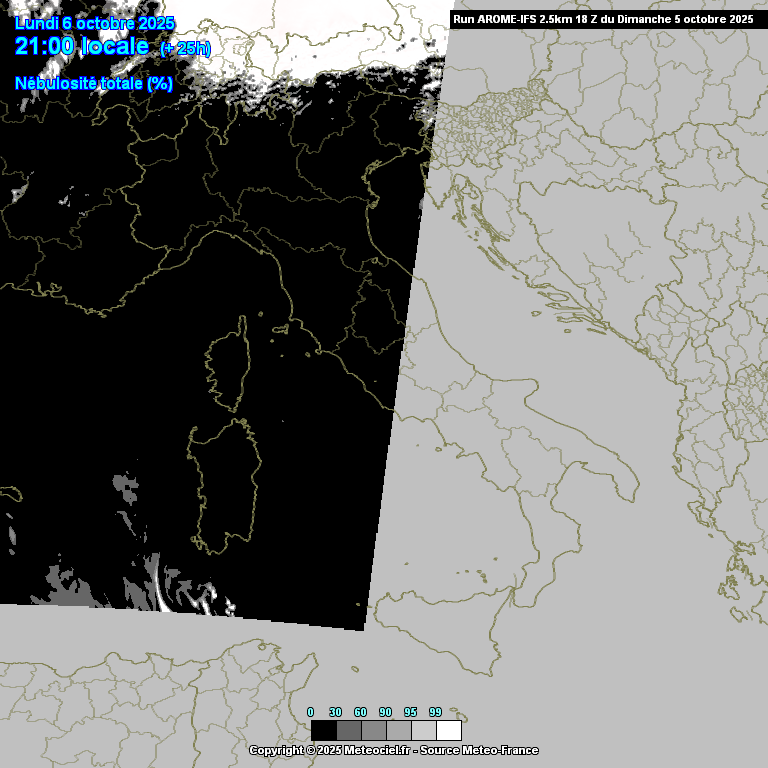Click the Copyright 2025 Meteociel.fr text

point(393,750)
